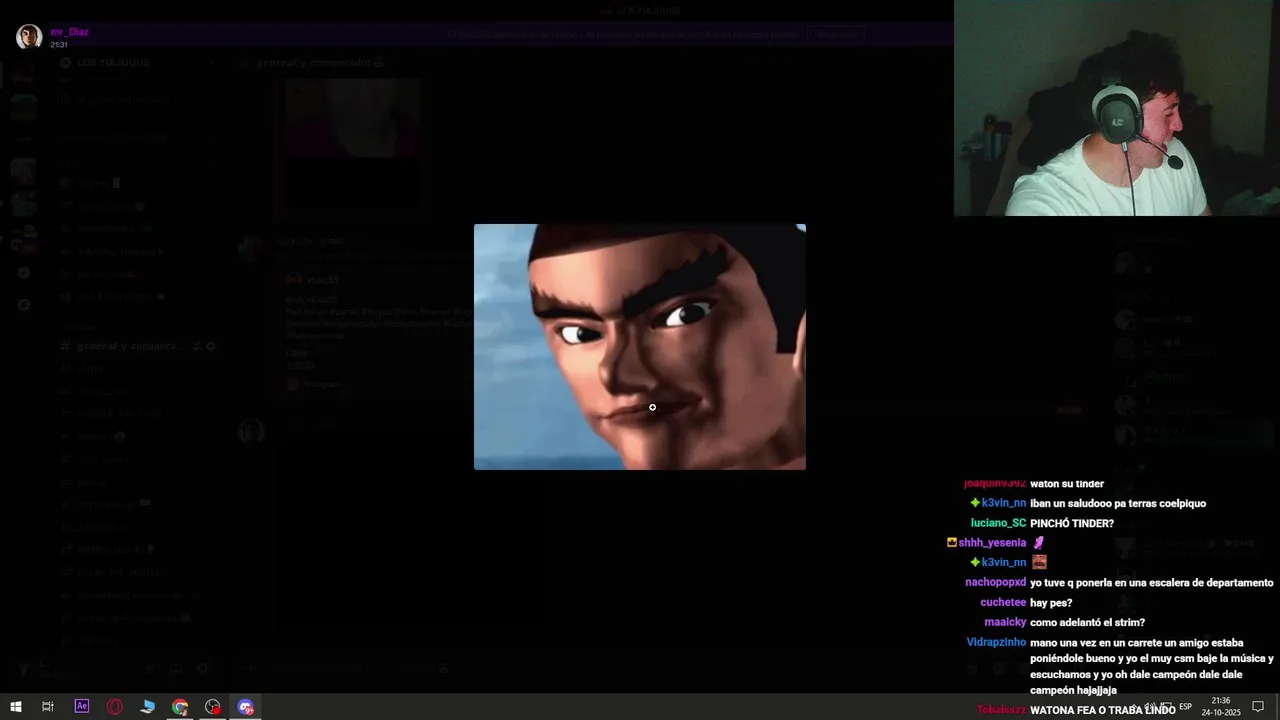This screenshot has width=1280, height=720.
Task: Open the Windows Start menu
Action: [x=15, y=707]
